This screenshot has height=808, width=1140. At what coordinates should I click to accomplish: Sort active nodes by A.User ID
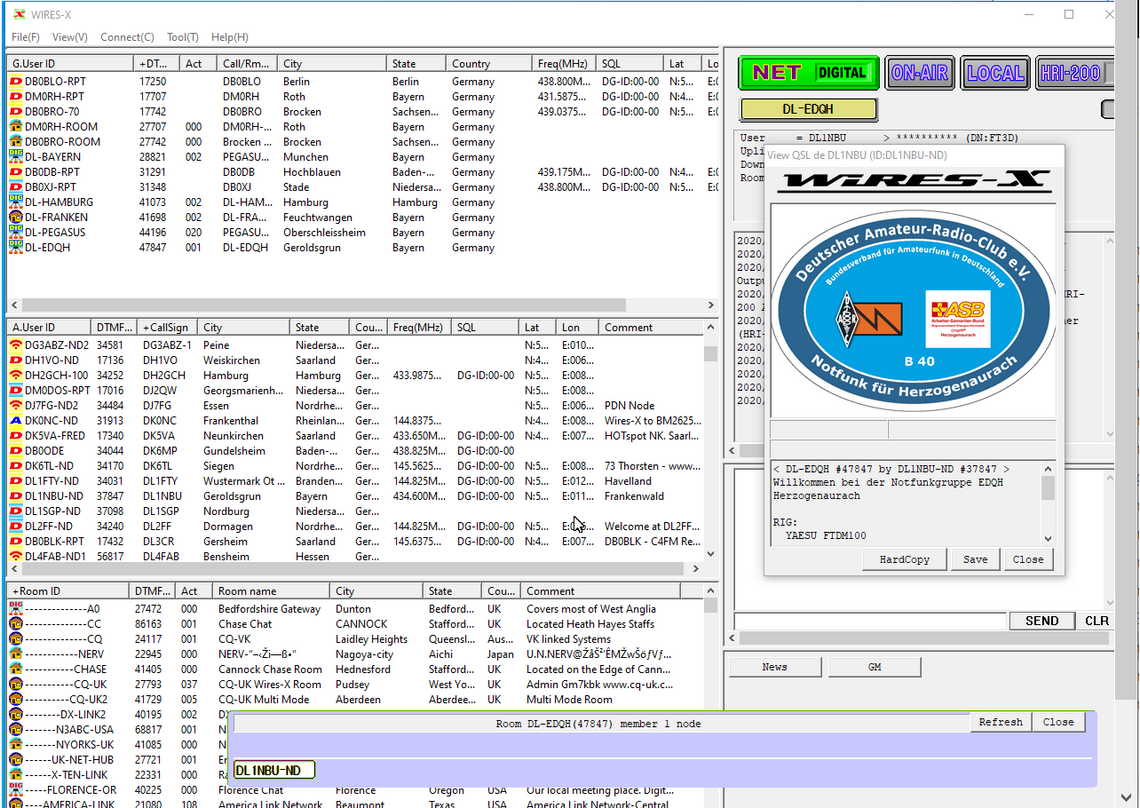point(49,327)
